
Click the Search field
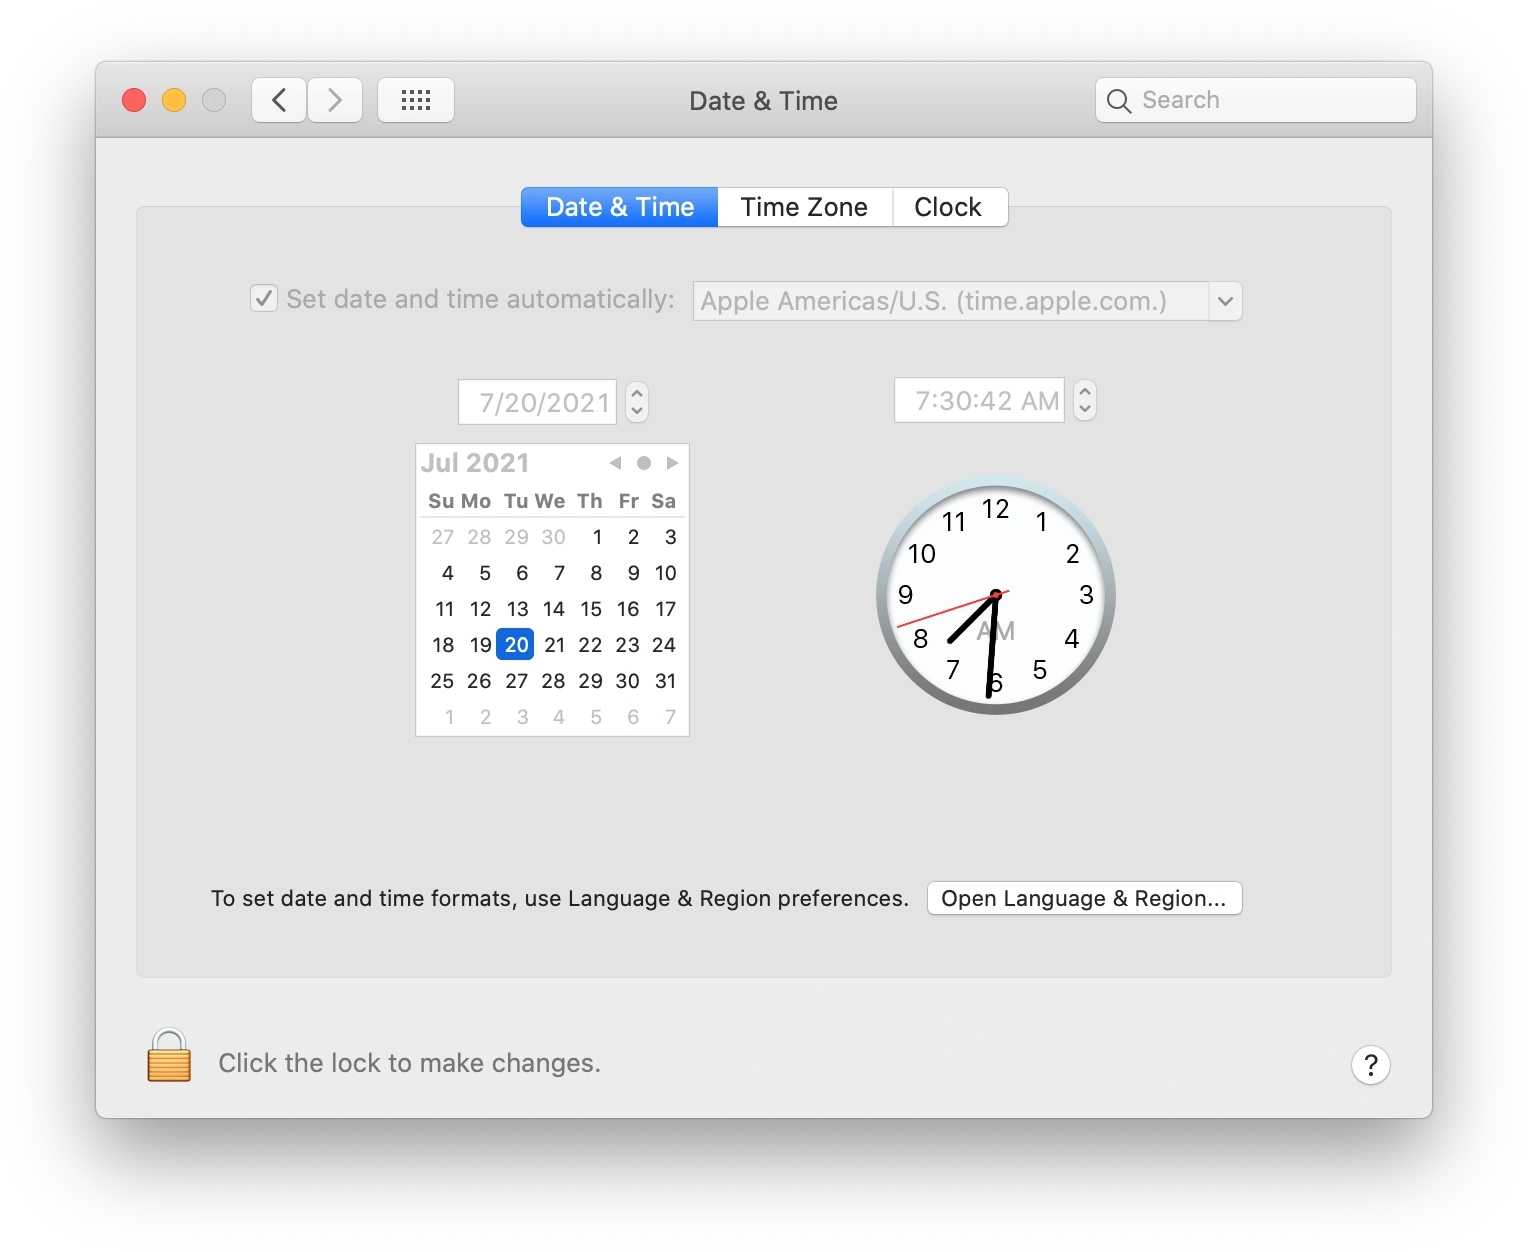coord(1256,100)
